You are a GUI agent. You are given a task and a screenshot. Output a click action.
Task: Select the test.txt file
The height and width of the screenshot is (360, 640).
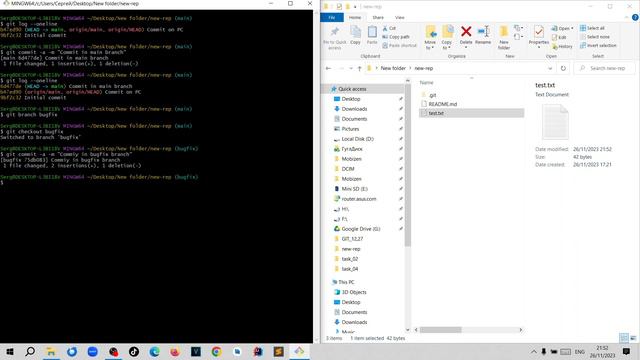471,113
